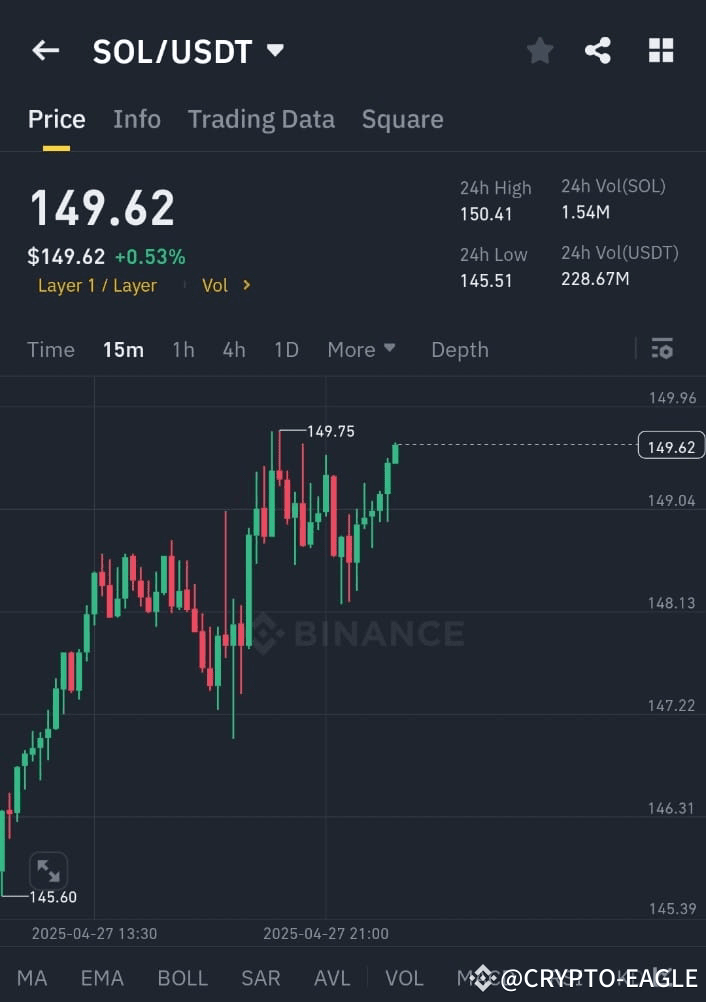Tap the current price label 149.62
Viewport: 706px width, 1002px height.
click(x=670, y=446)
